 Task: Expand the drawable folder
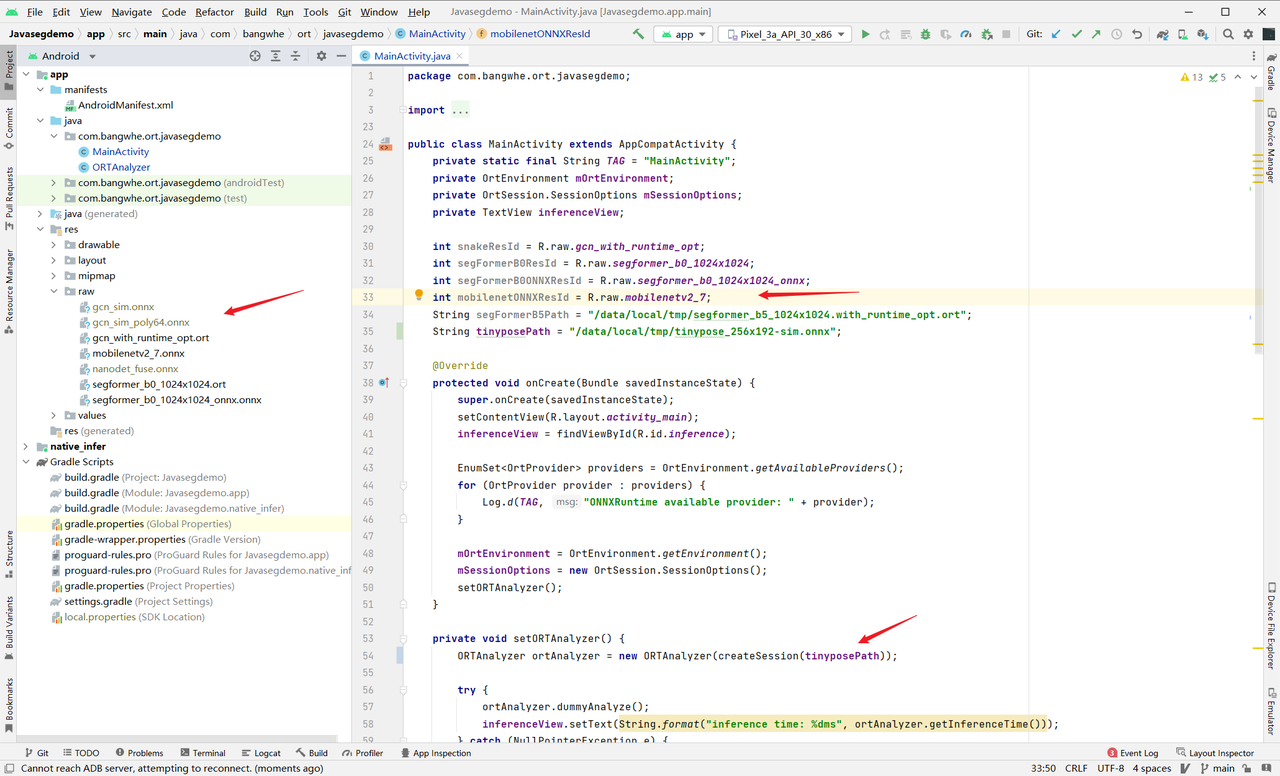pos(55,245)
